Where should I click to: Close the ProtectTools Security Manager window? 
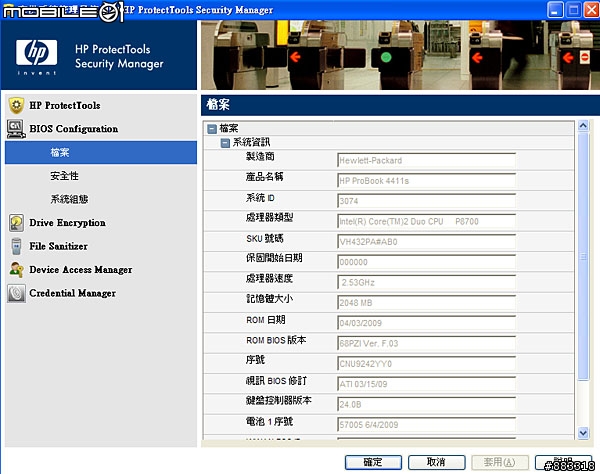pos(591,10)
